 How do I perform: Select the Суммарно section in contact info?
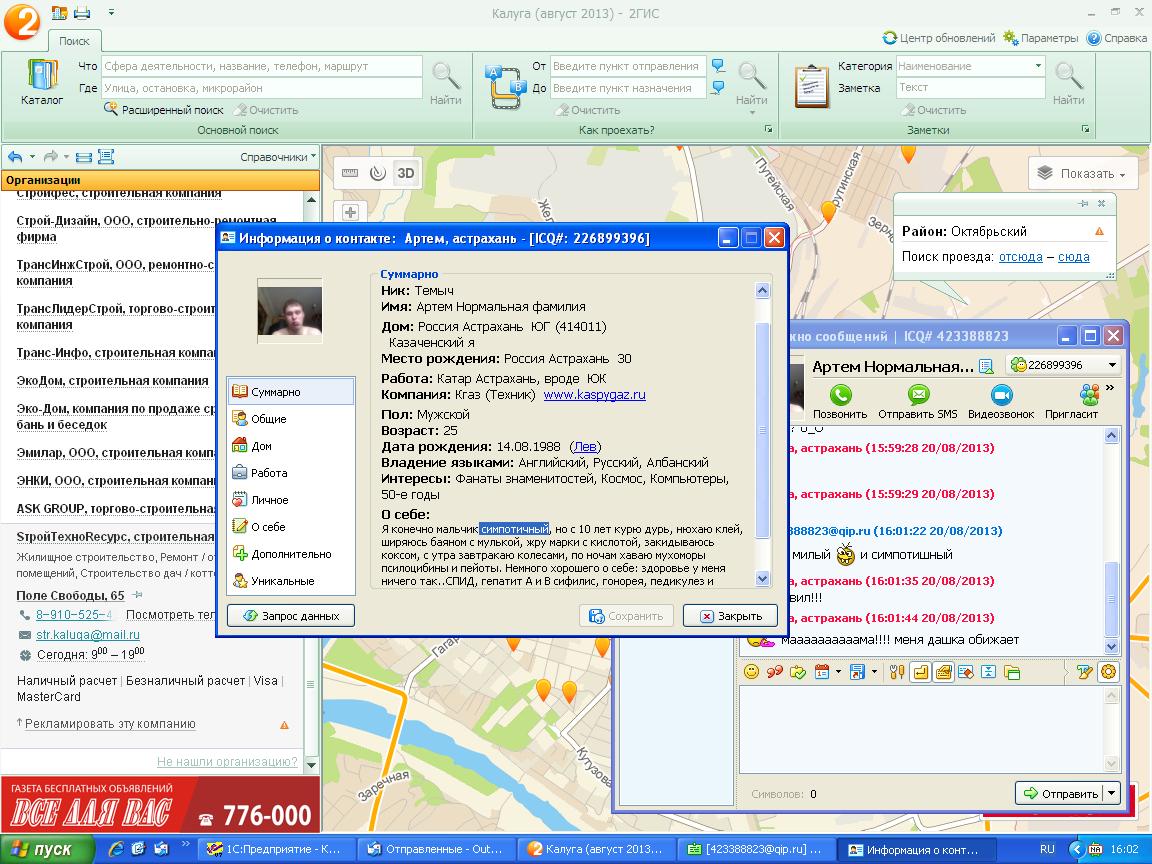coord(291,392)
